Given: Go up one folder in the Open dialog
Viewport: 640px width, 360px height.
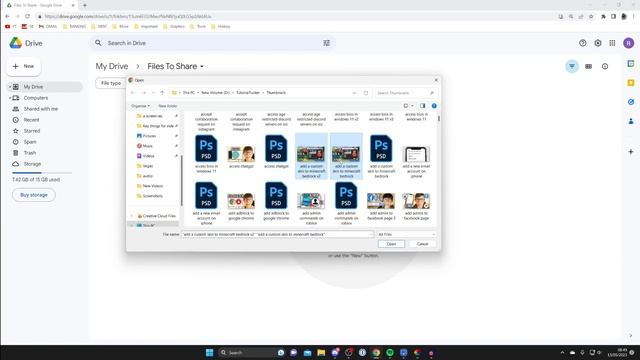Looking at the screenshot, I should click(162, 93).
